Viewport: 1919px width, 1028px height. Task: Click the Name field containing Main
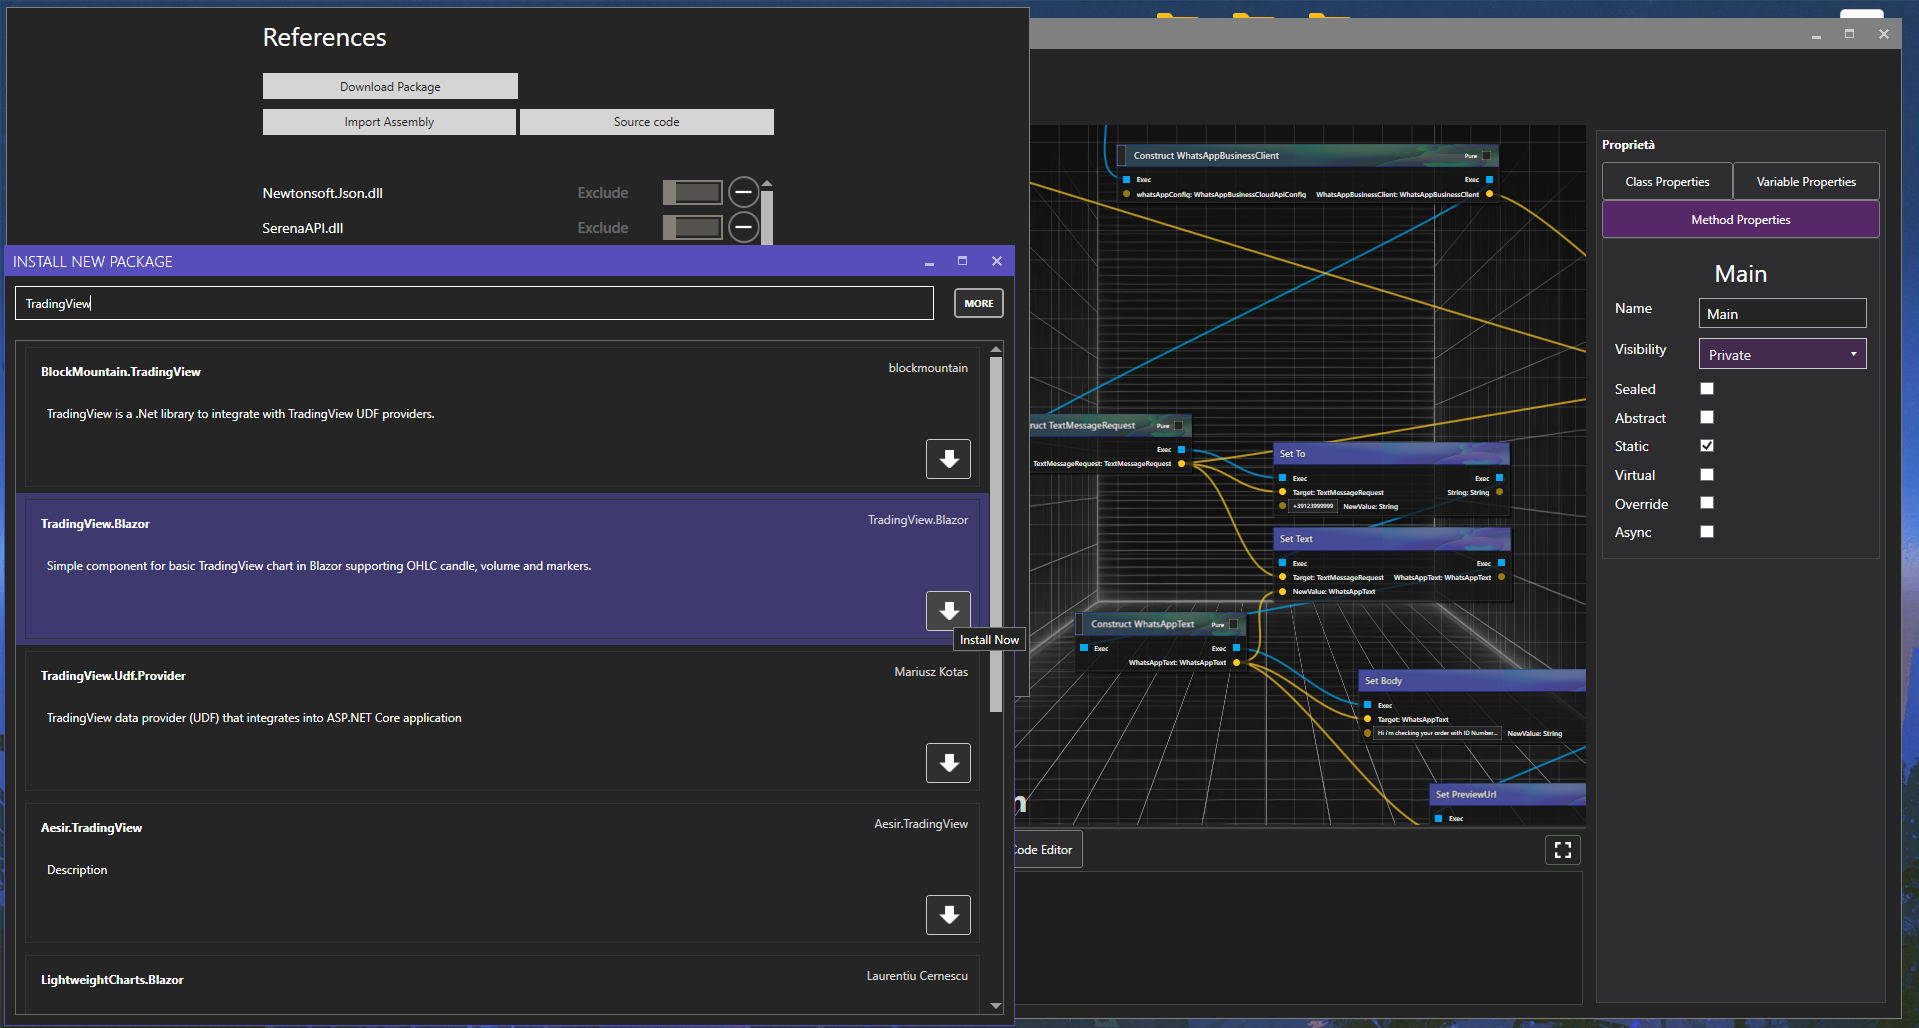coord(1782,314)
